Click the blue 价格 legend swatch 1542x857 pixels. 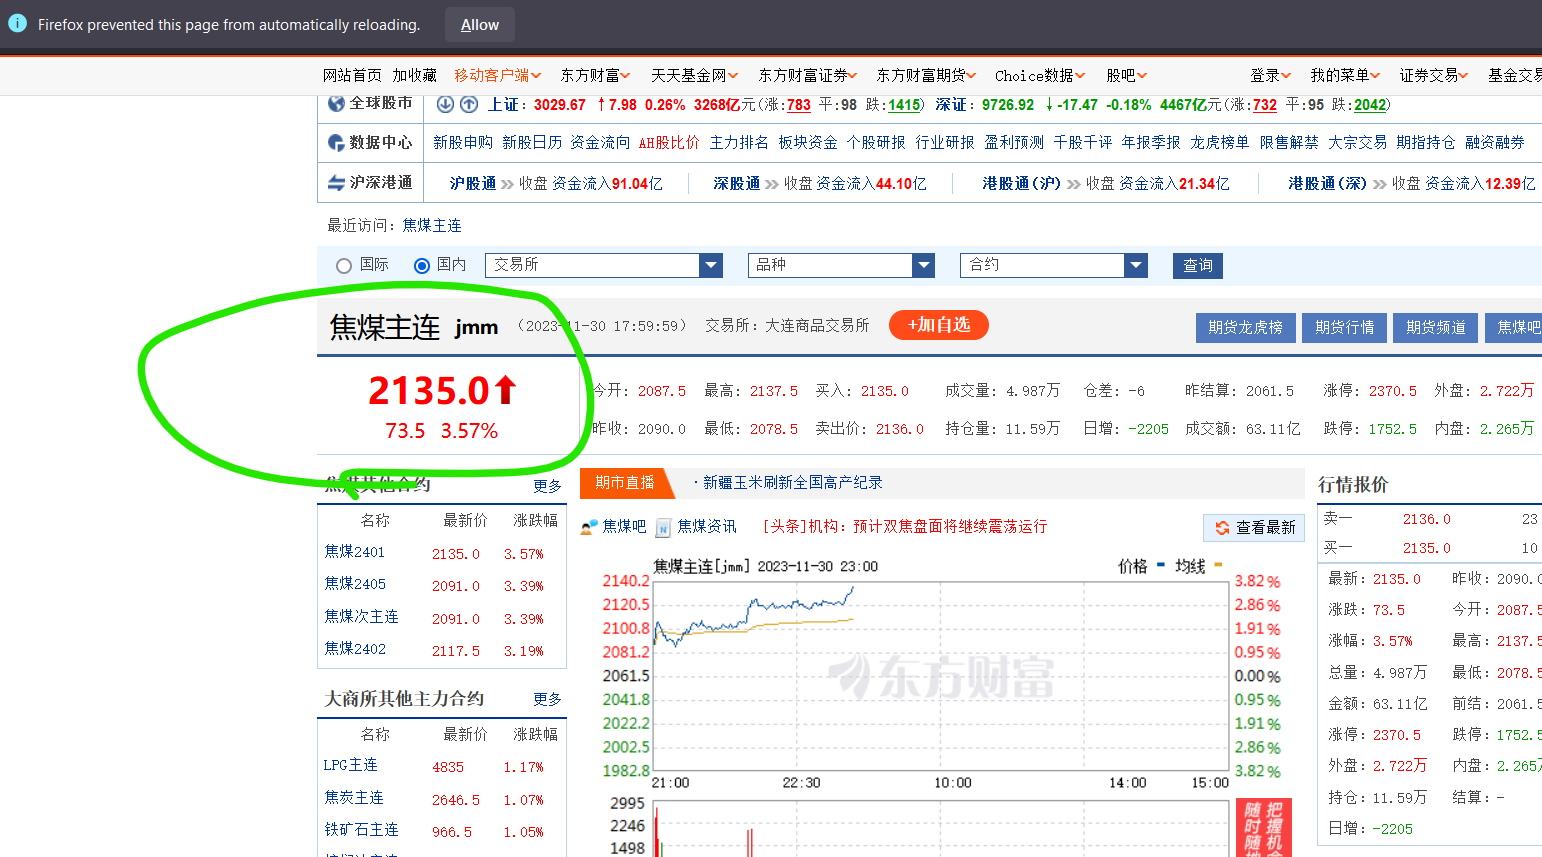click(x=1161, y=565)
